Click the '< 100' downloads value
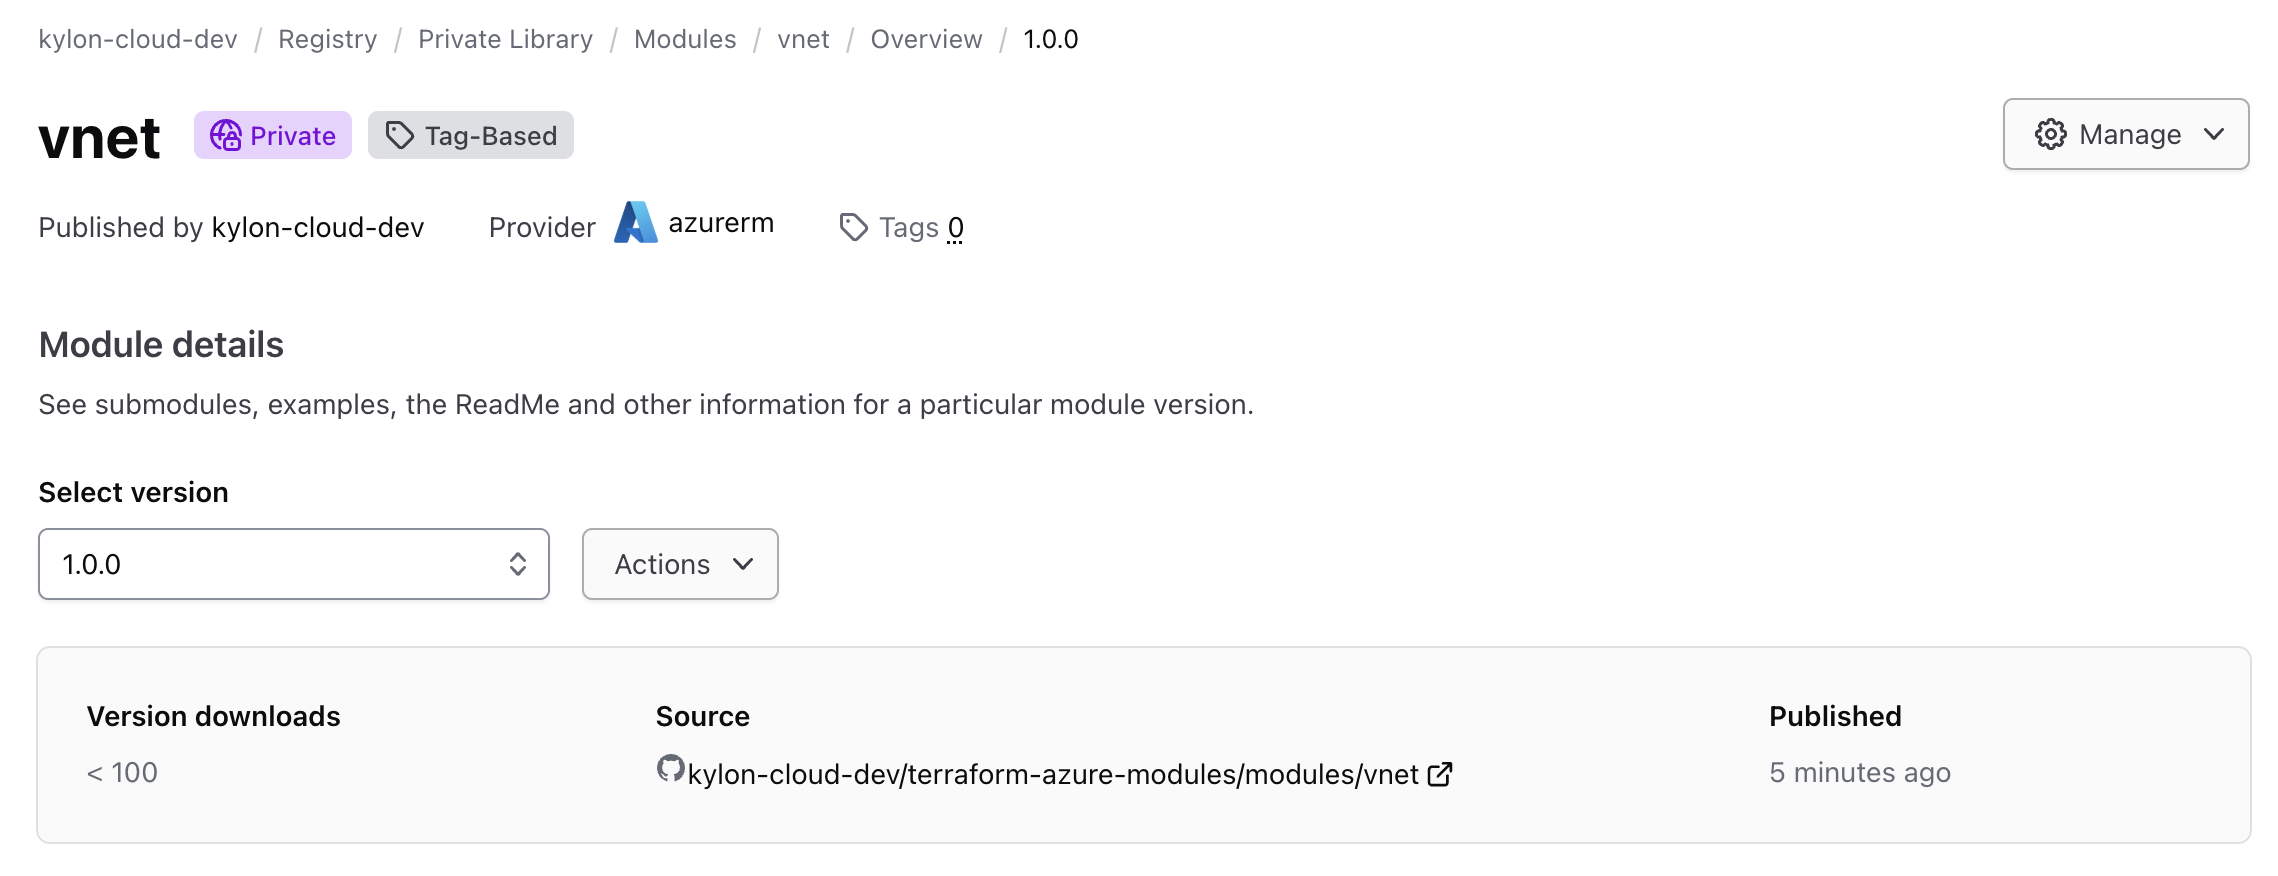 (122, 772)
